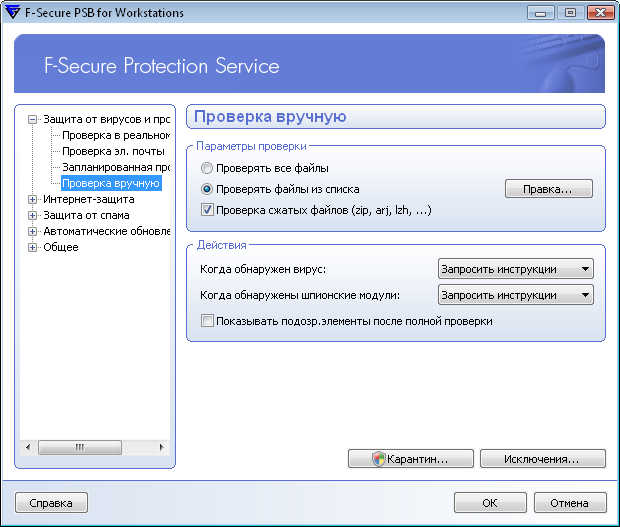Select 'Интернет-защита' label in tree
Screen dimensions: 620x527
89,199
